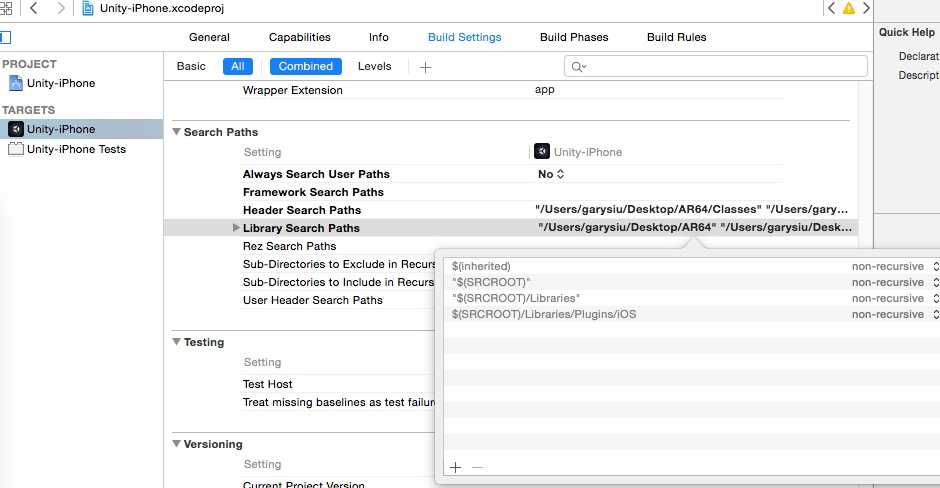Change $(inherited) non-recursive dropdown
Screen dimensions: 940x488
[895, 266]
